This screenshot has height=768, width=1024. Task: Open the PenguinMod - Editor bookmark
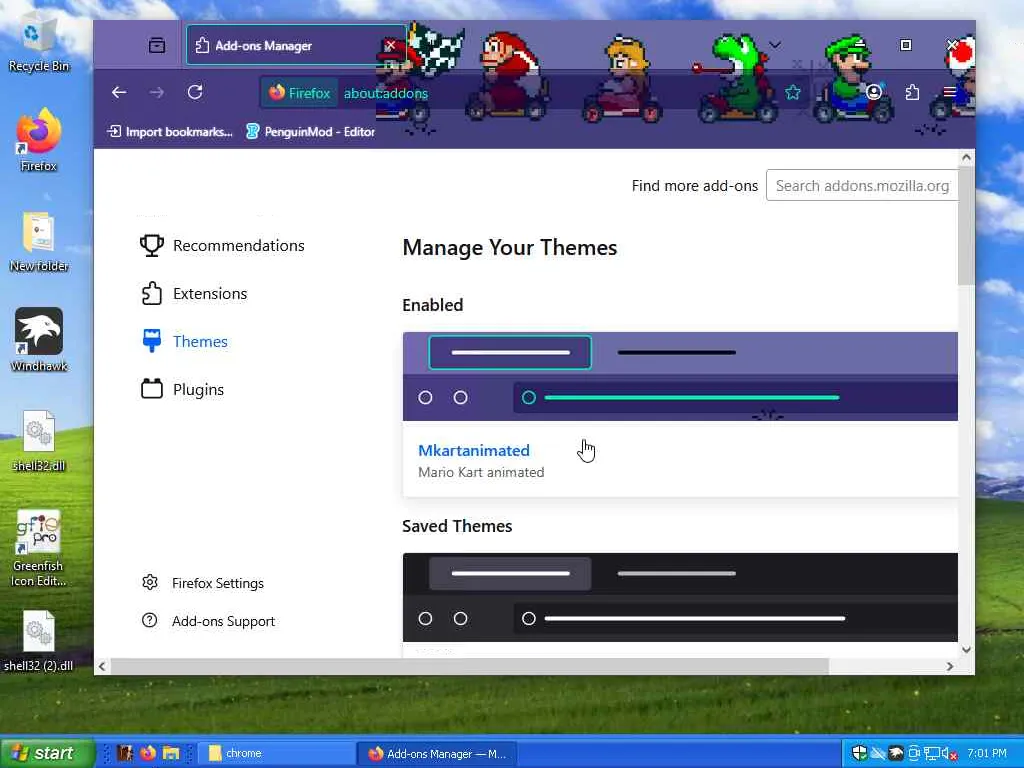310,131
